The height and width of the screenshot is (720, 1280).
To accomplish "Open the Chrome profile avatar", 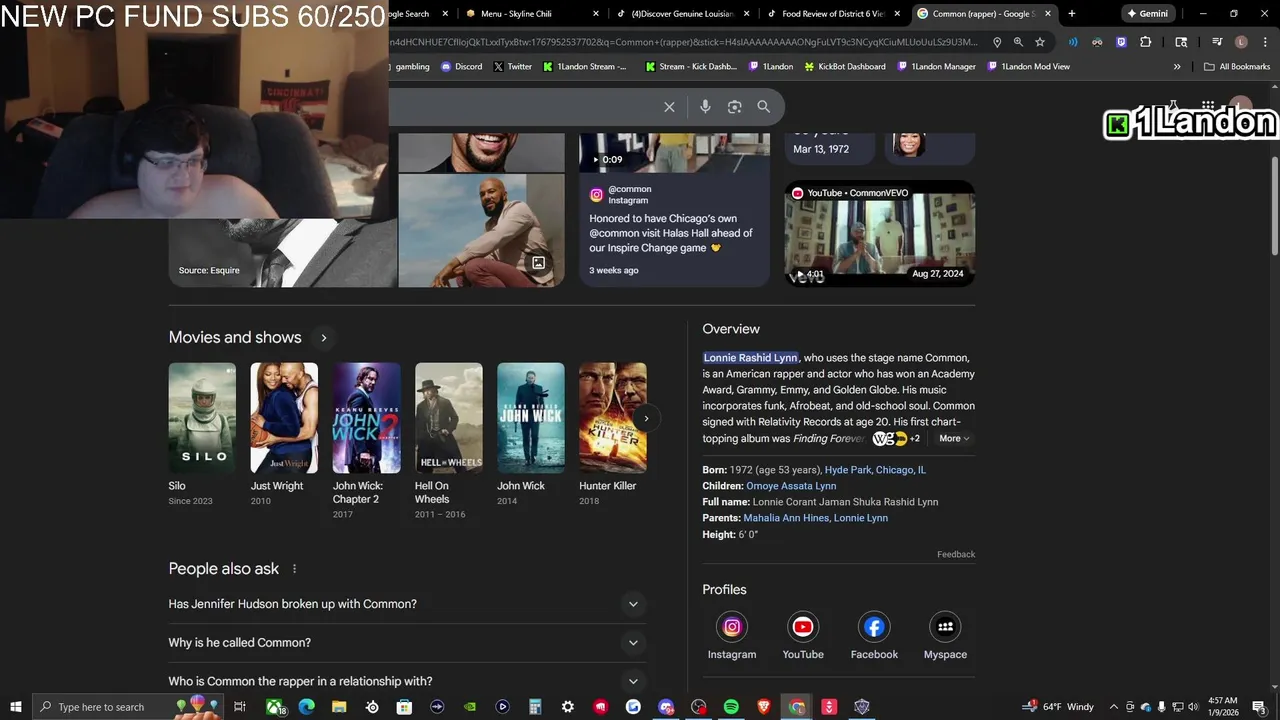I will [1241, 42].
